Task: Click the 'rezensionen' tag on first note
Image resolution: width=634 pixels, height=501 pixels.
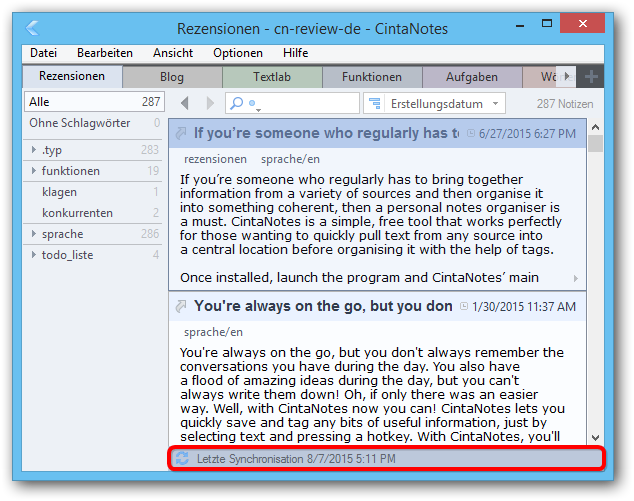Action: click(x=215, y=159)
